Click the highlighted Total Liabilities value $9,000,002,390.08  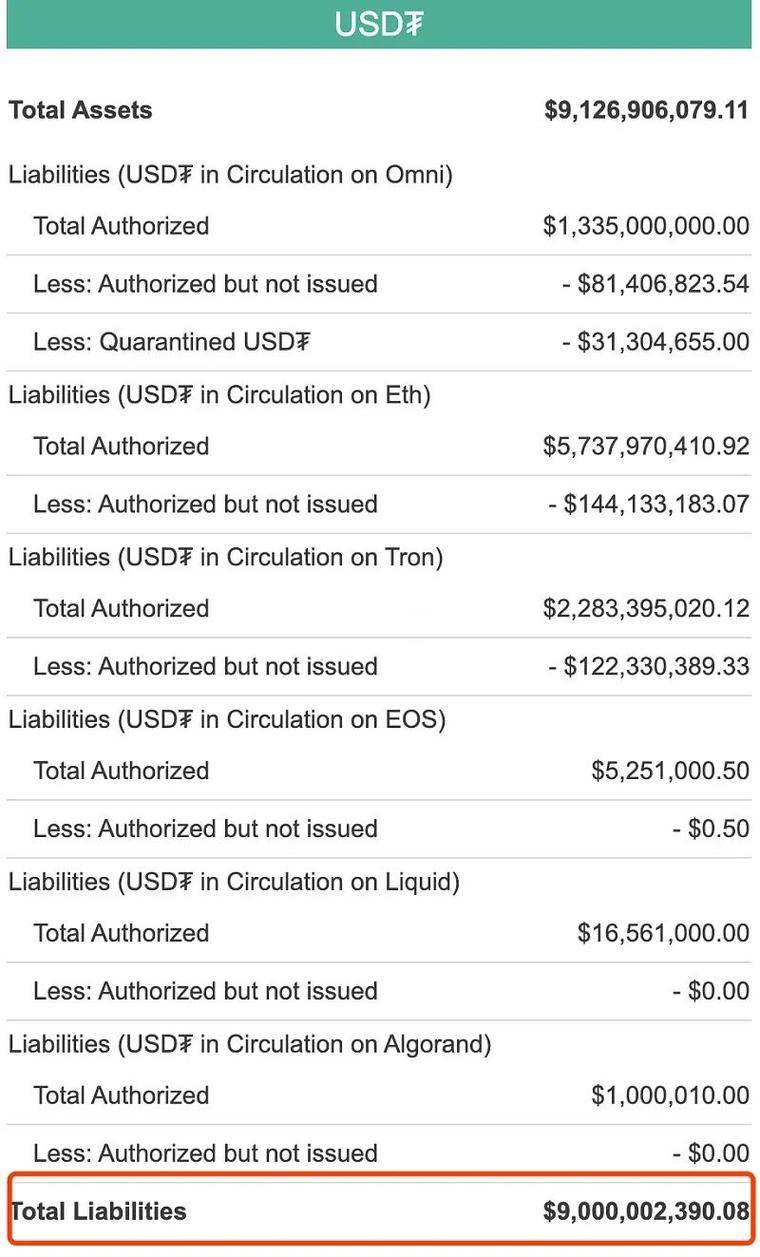pyautogui.click(x=646, y=1212)
